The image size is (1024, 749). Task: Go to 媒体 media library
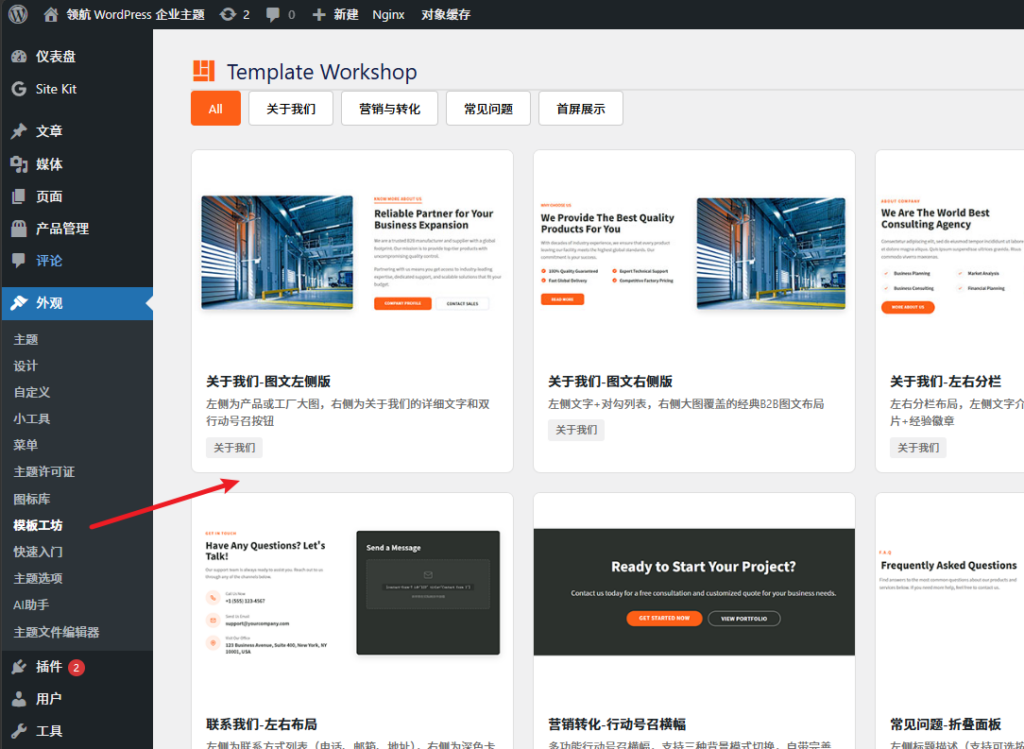coord(48,164)
